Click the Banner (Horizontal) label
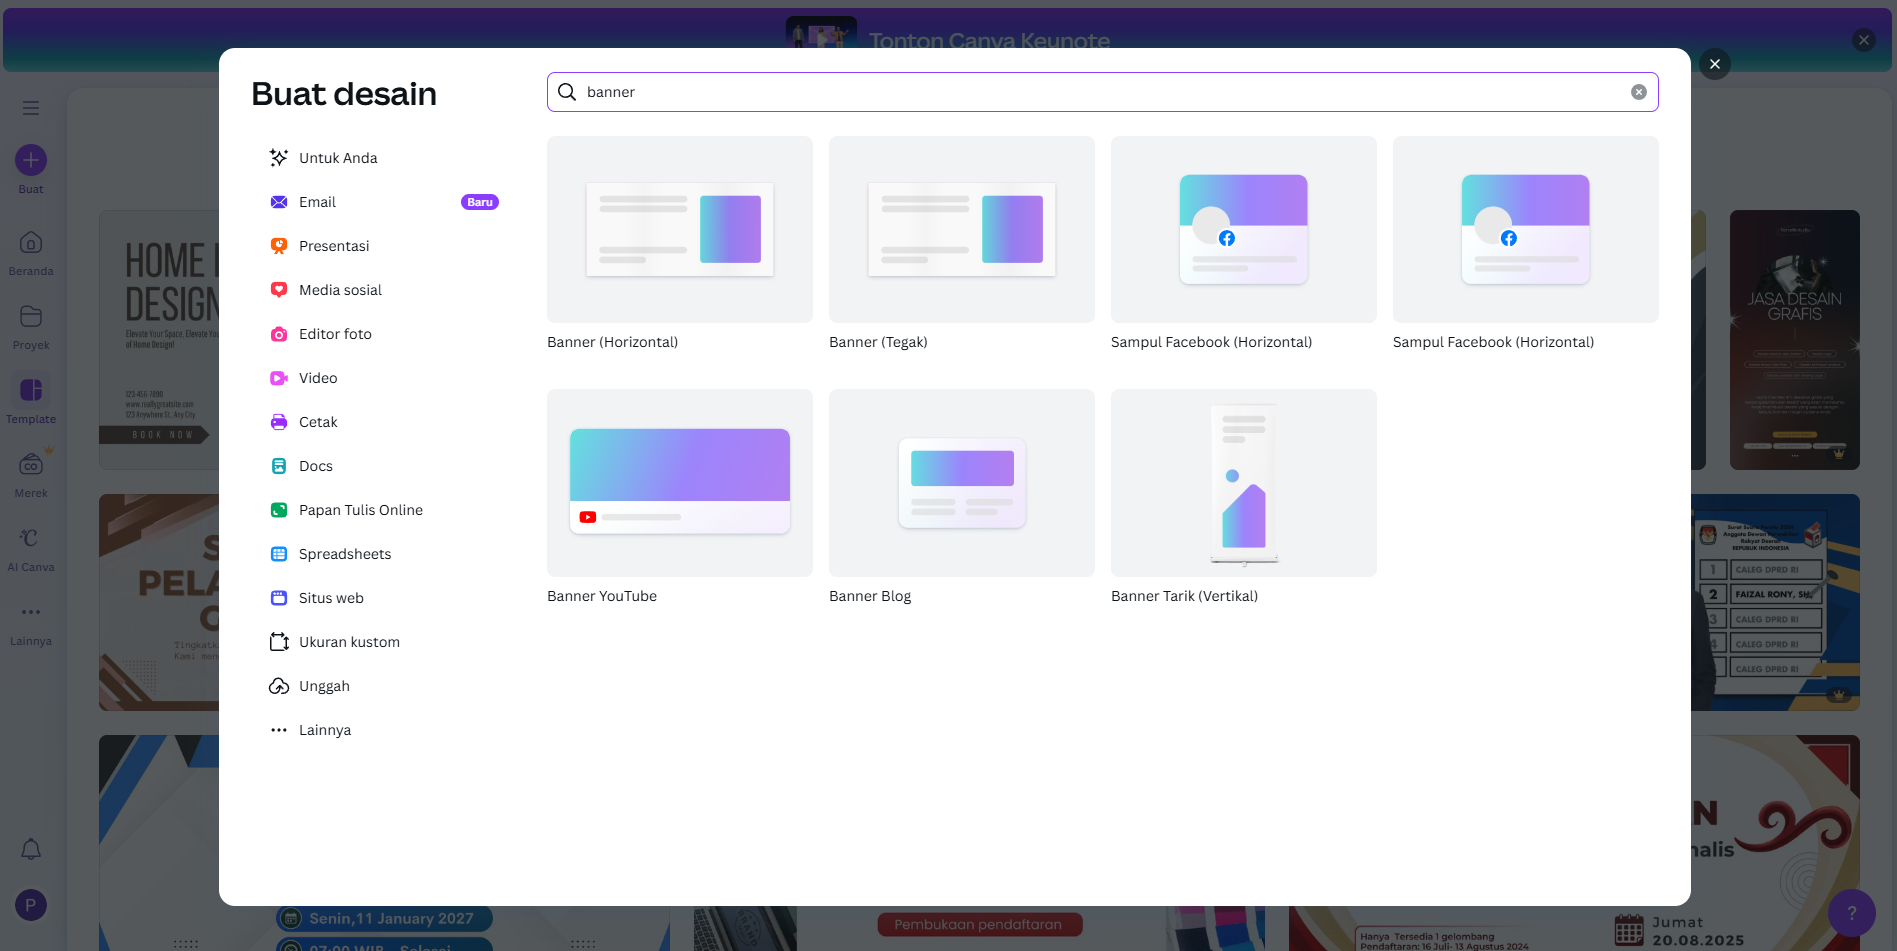The height and width of the screenshot is (951, 1897). (612, 342)
